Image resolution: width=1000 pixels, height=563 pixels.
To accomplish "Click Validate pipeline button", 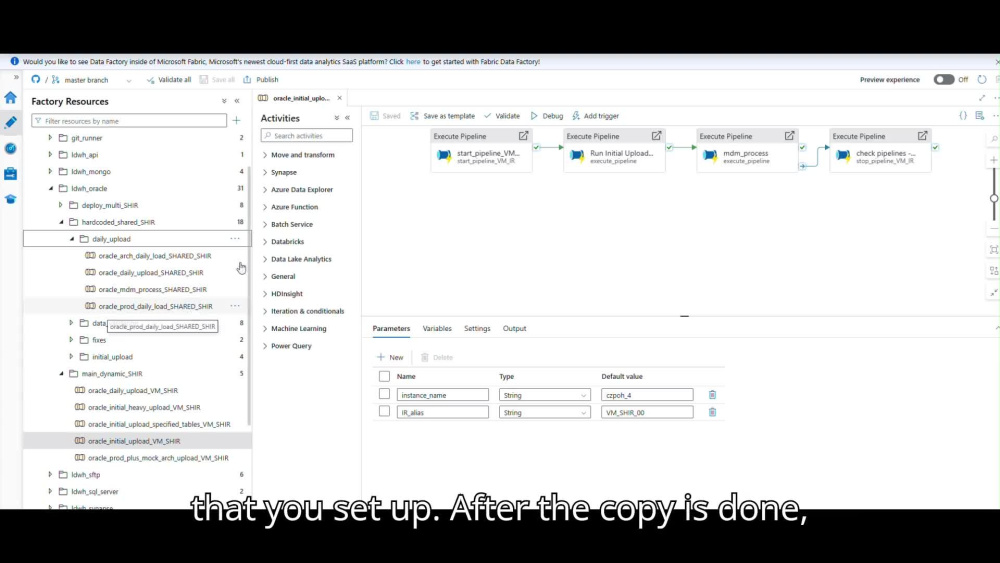I will pyautogui.click(x=501, y=116).
